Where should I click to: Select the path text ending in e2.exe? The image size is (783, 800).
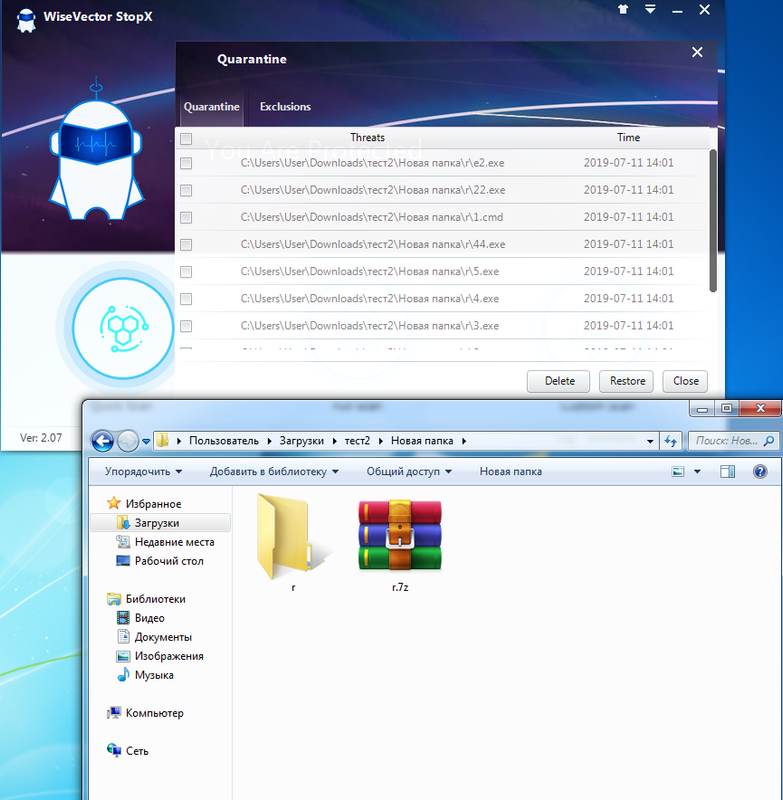click(372, 163)
